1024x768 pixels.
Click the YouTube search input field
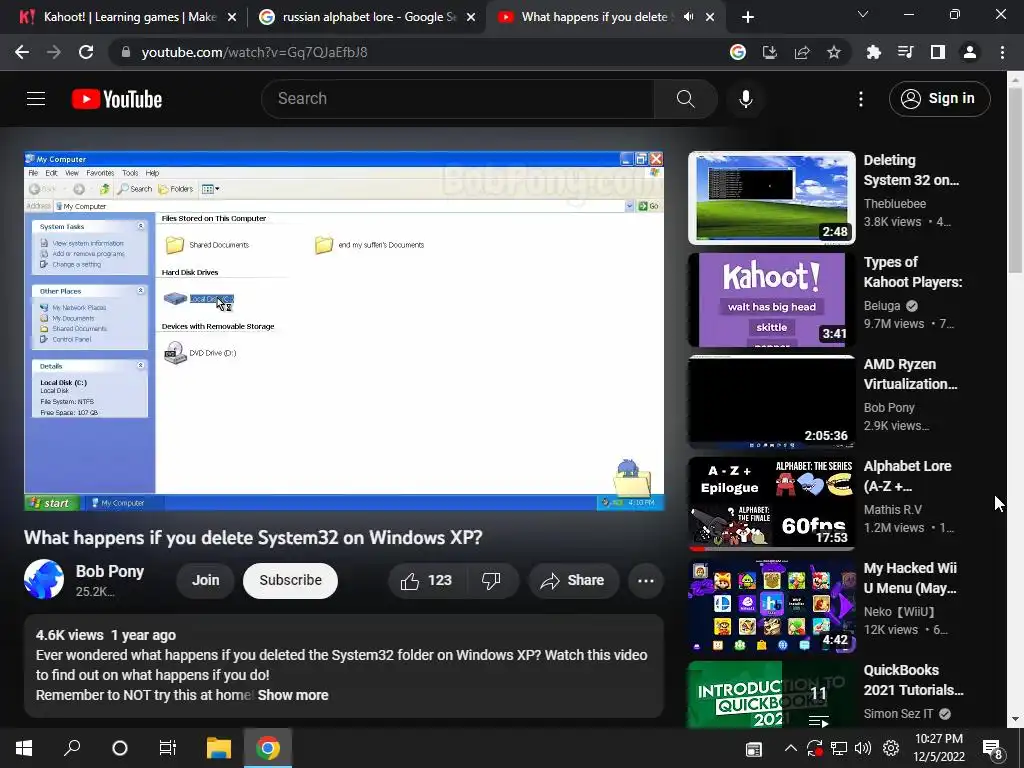457,99
